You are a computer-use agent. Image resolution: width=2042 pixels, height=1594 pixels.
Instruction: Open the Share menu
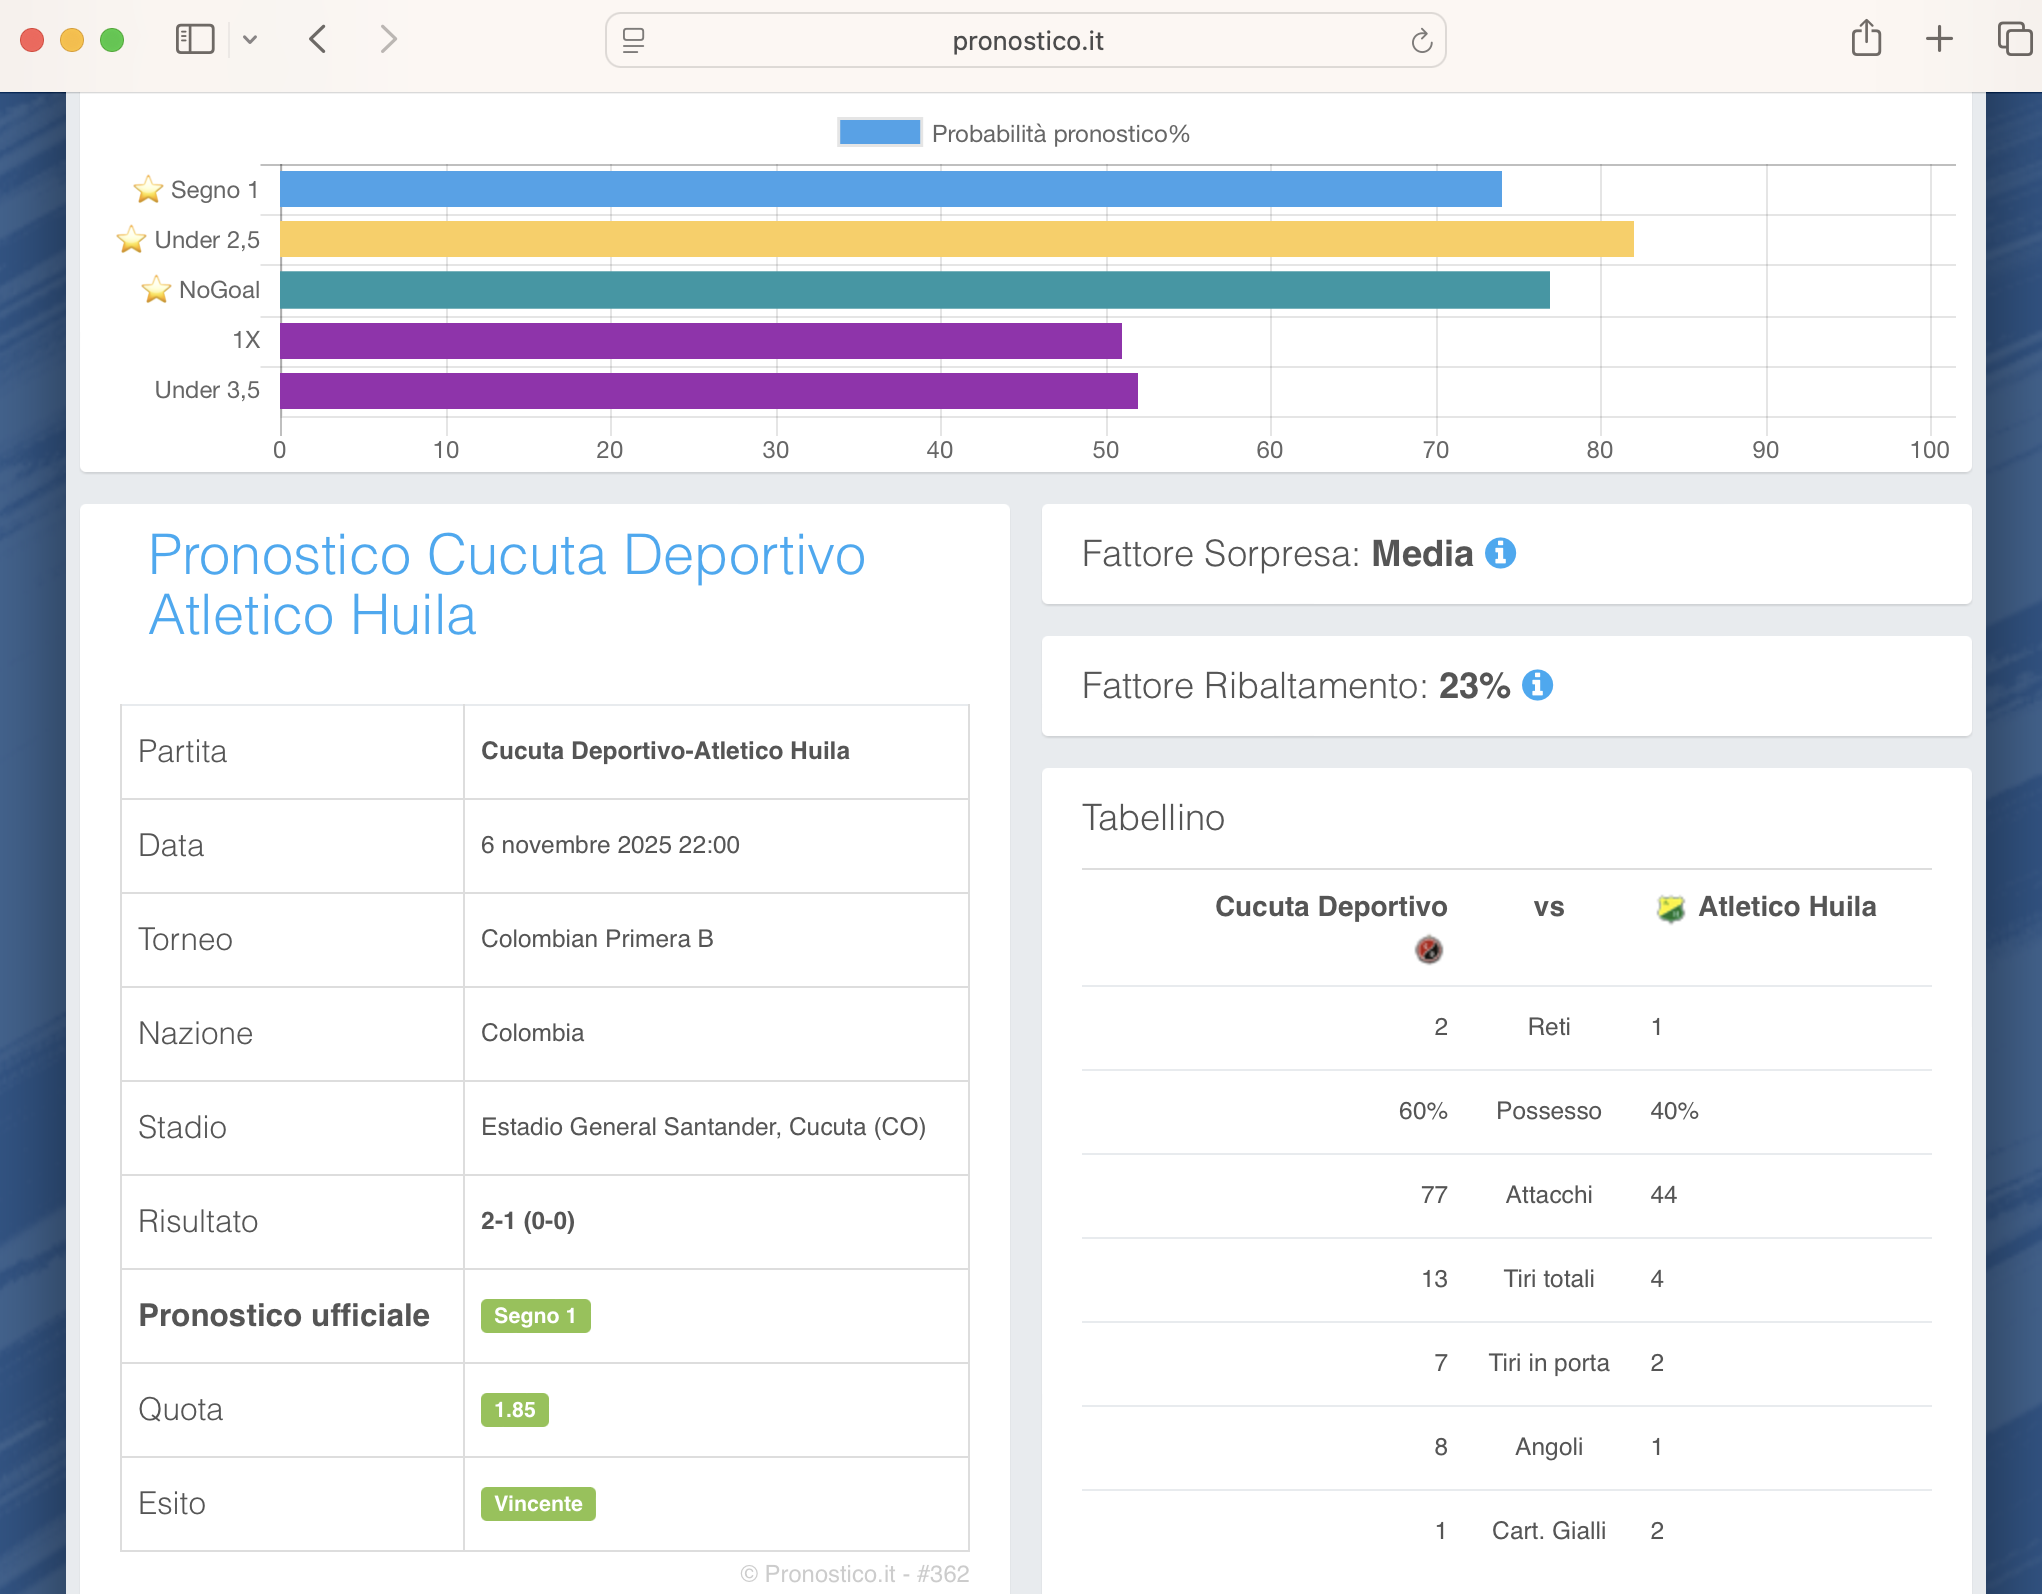(1866, 39)
